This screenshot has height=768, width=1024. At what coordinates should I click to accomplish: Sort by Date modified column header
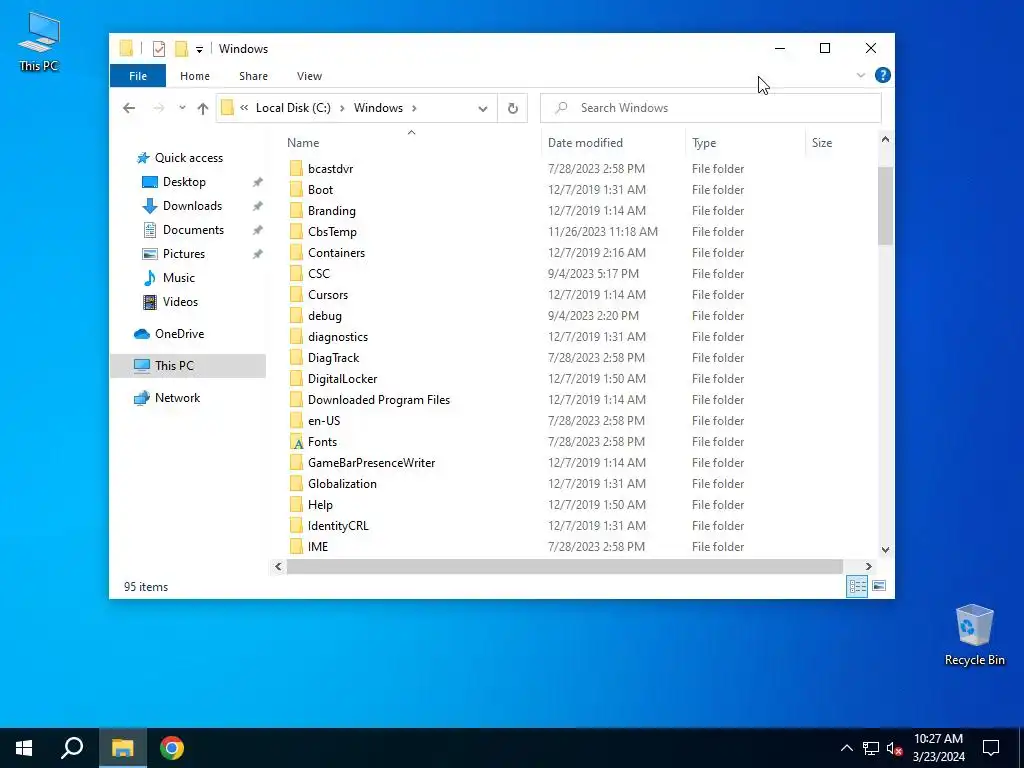(x=585, y=142)
